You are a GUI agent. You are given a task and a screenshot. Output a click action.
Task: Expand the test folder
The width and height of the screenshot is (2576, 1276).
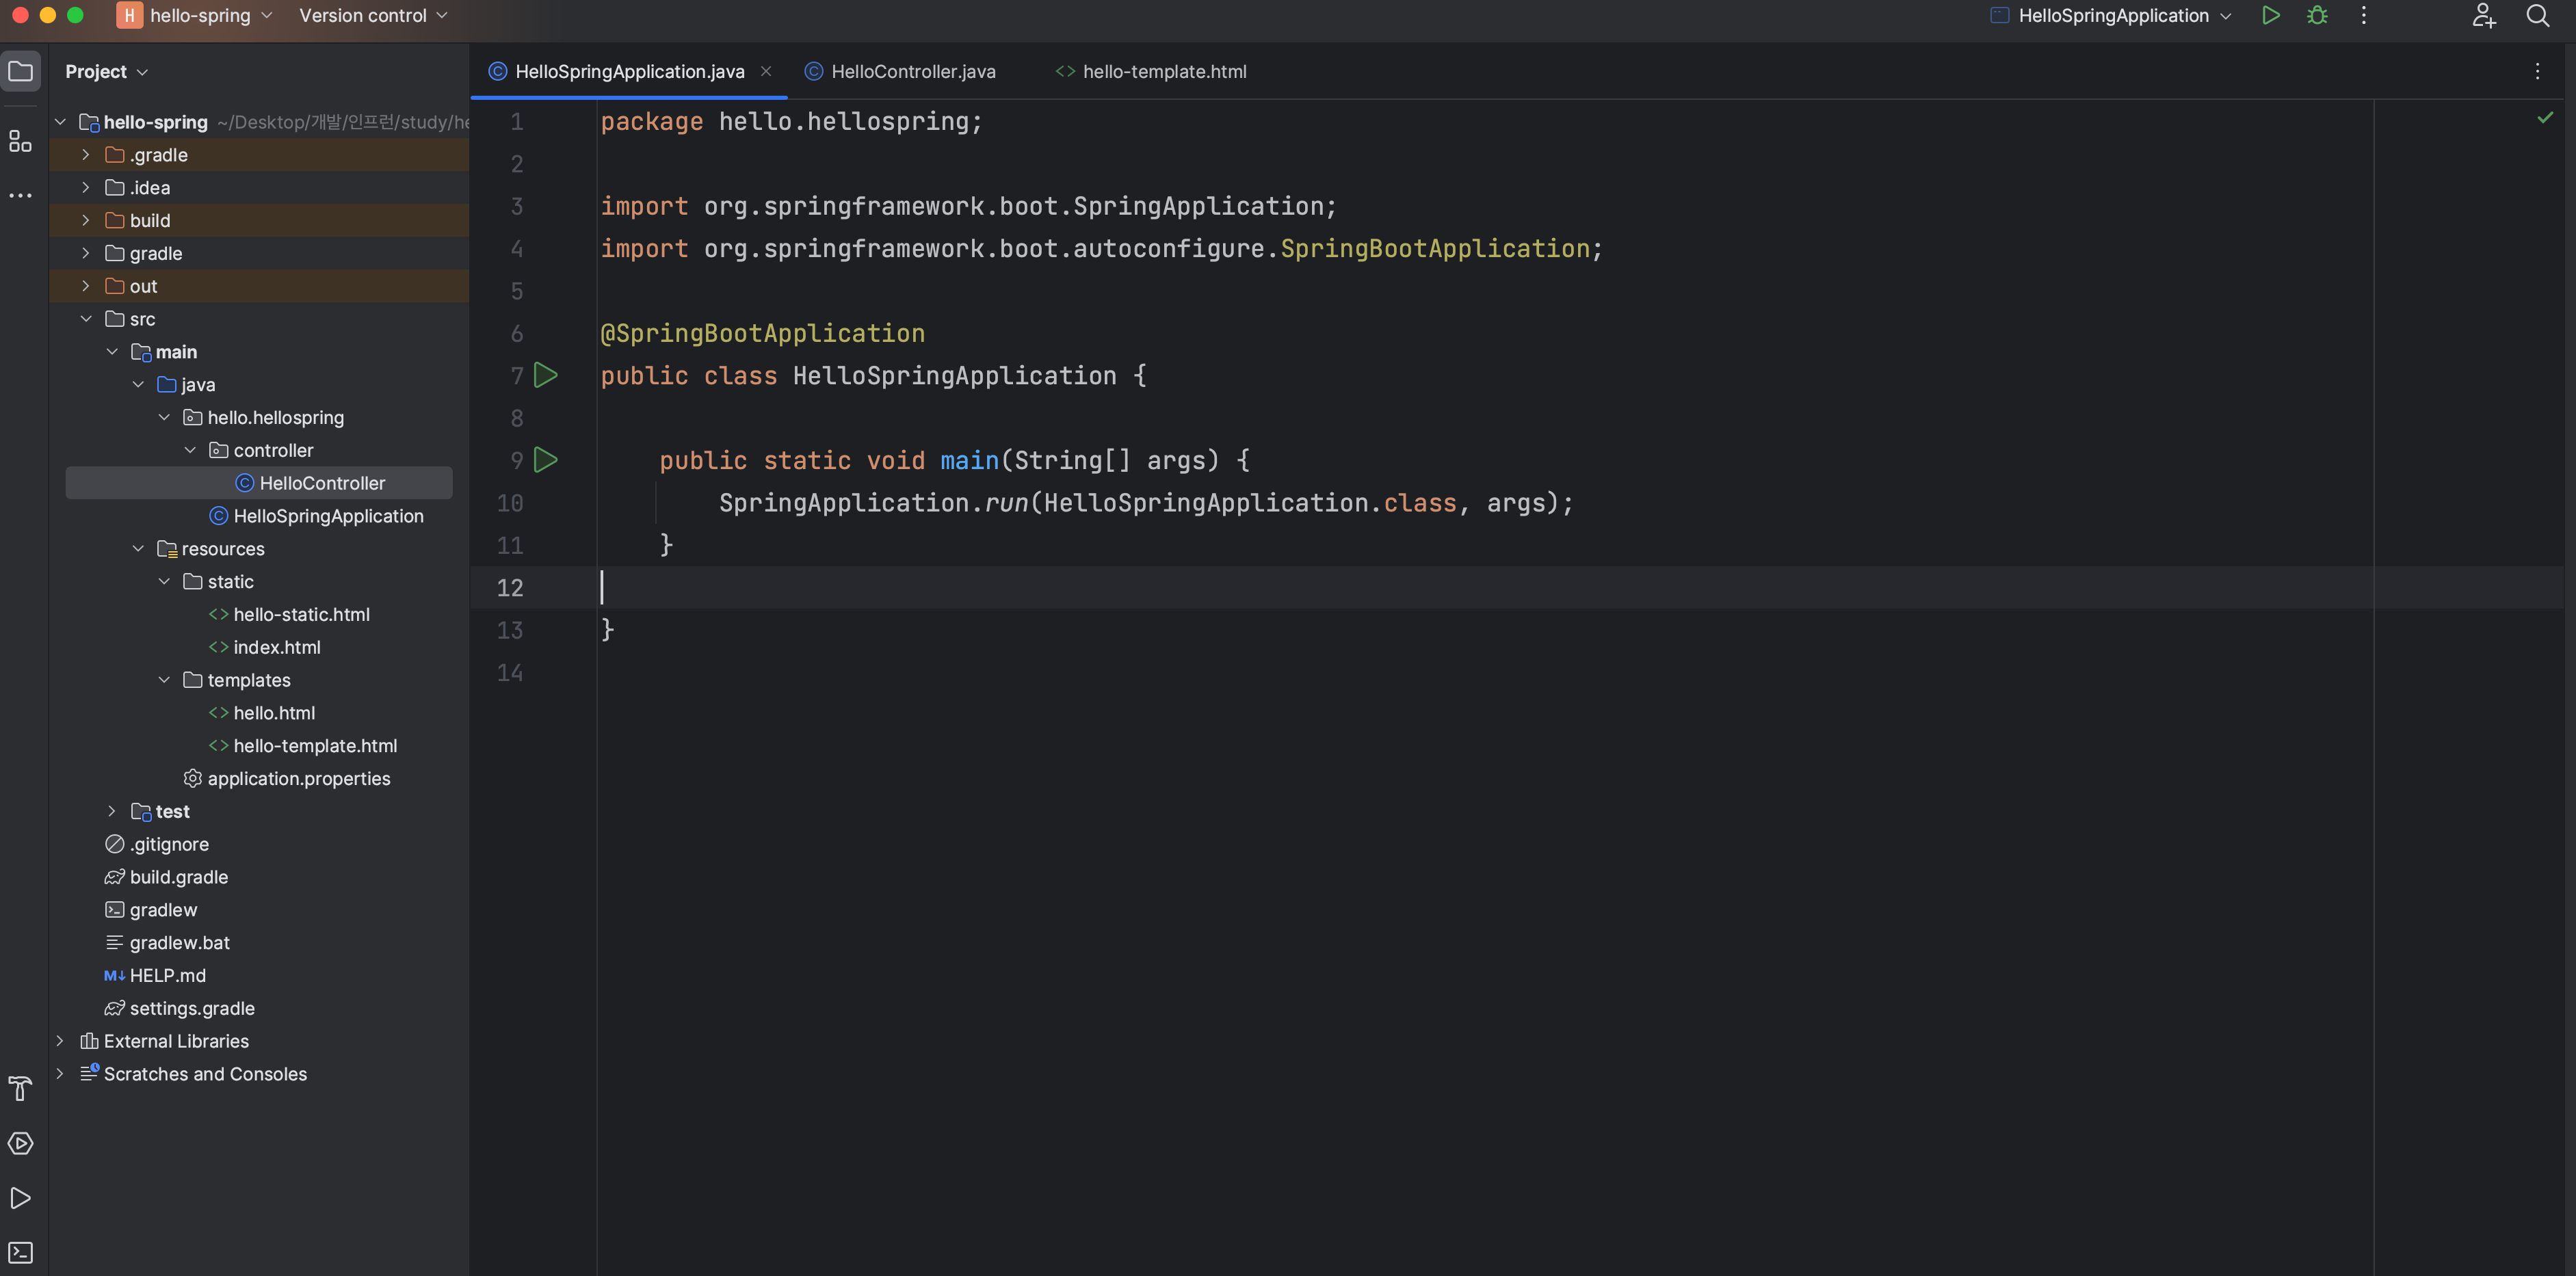tap(112, 811)
